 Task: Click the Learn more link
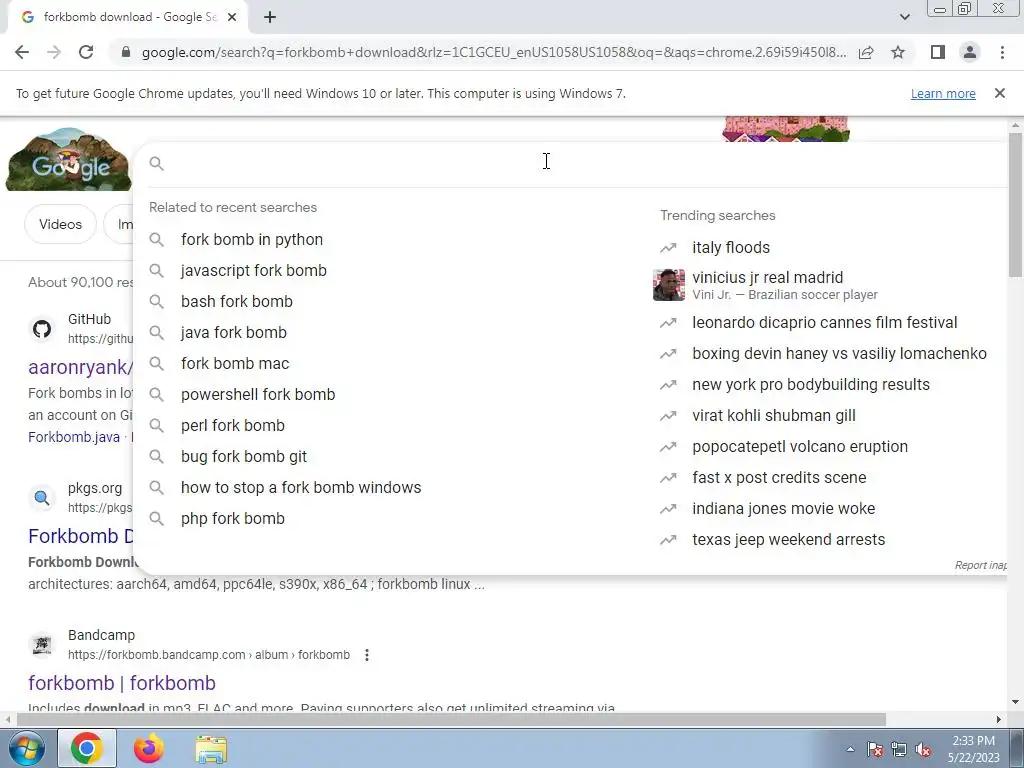[x=943, y=93]
